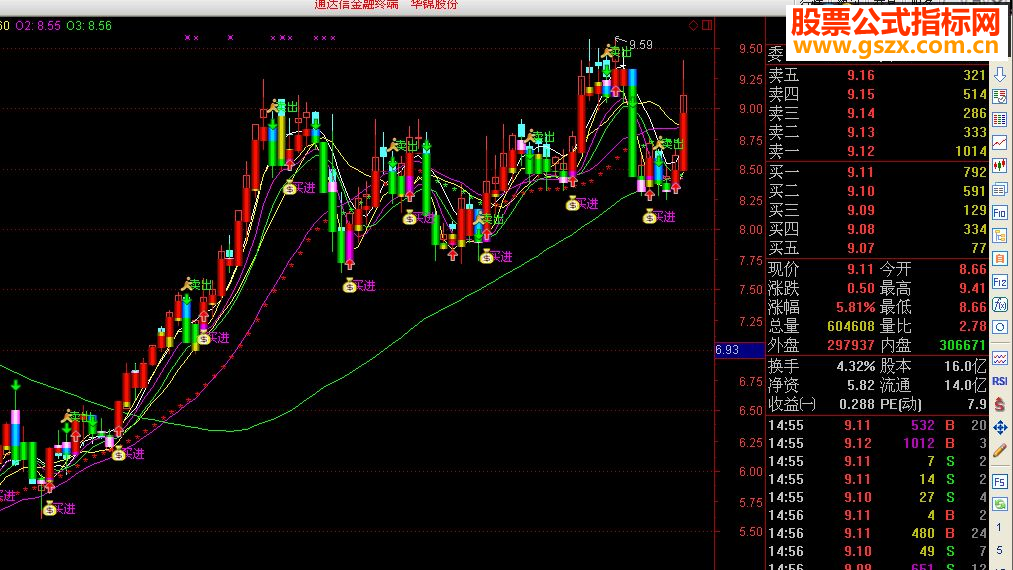Image resolution: width=1013 pixels, height=570 pixels.
Task: Open the F5 chart switch icon
Action: (x=999, y=481)
